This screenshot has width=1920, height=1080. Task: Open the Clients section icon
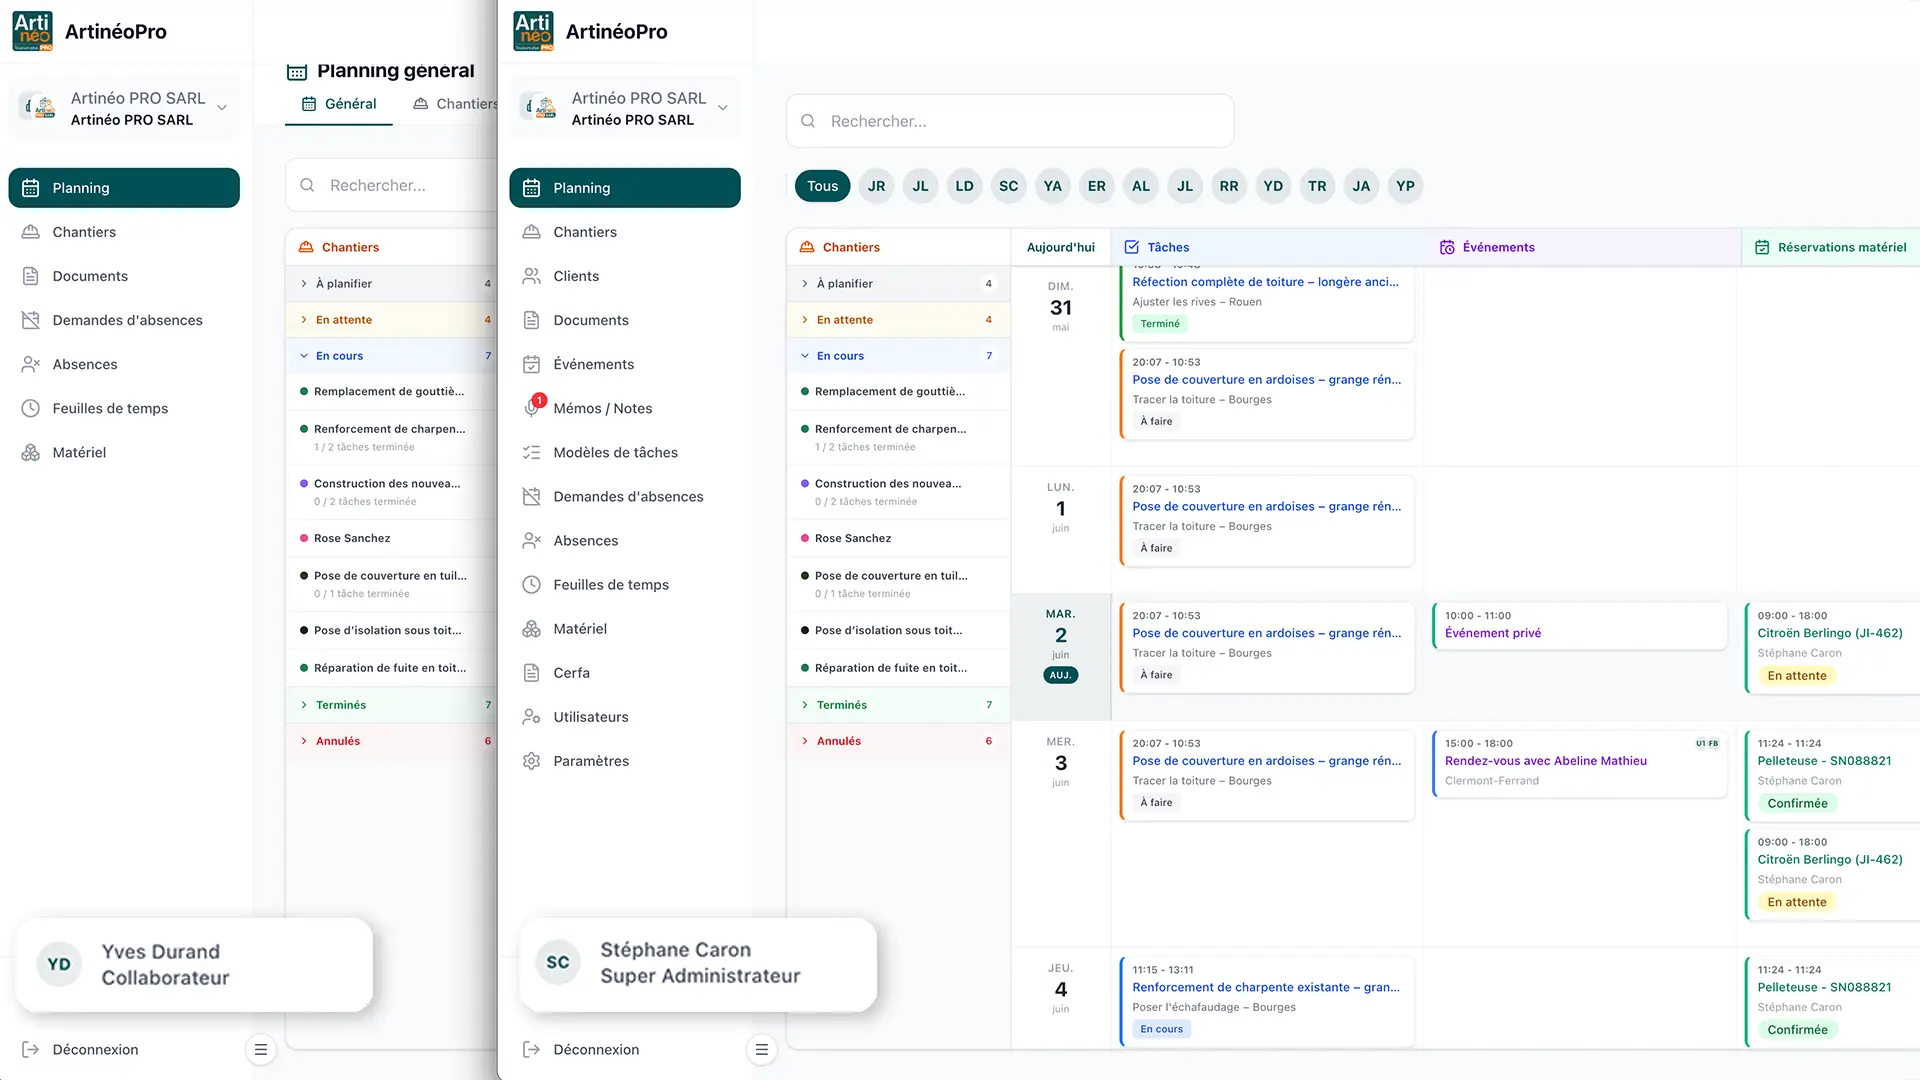[x=532, y=276]
